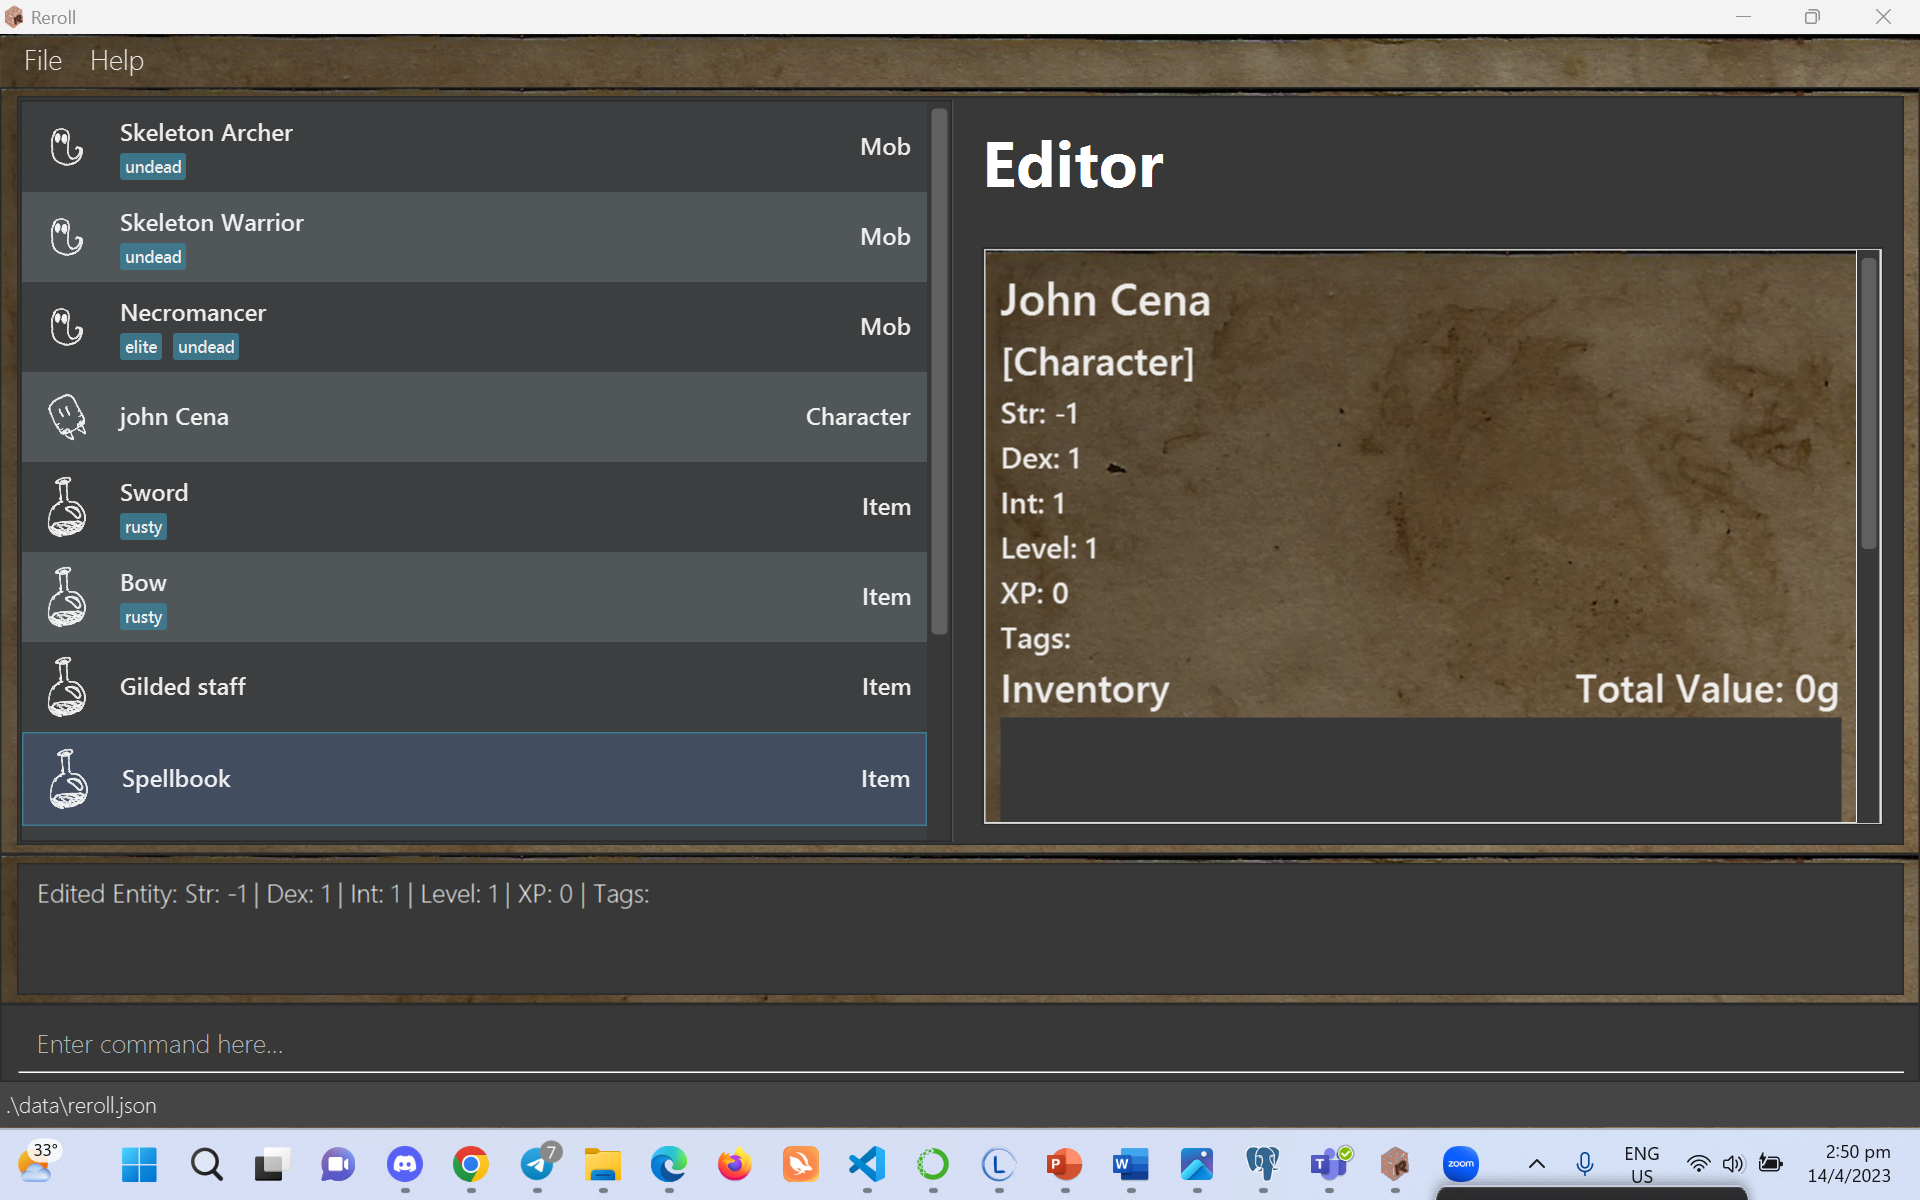Click the Sword item flask icon
This screenshot has width=1920, height=1200.
click(67, 507)
